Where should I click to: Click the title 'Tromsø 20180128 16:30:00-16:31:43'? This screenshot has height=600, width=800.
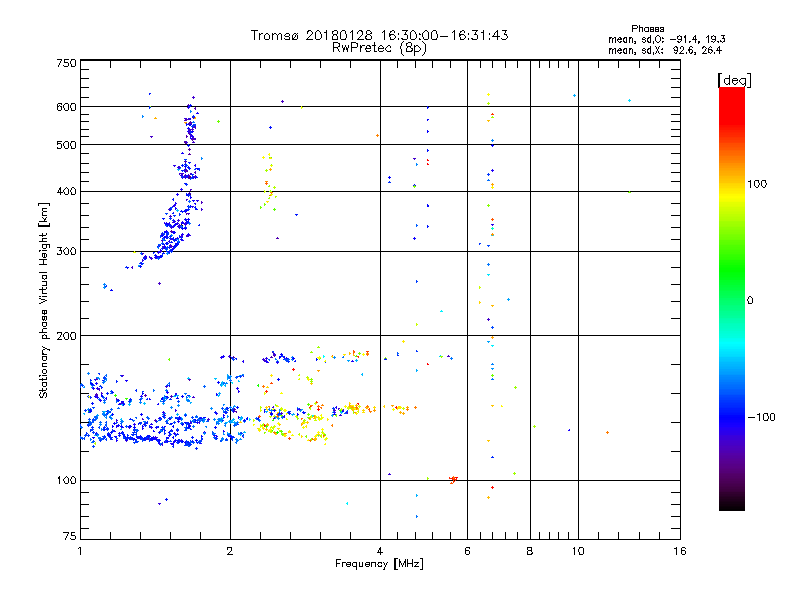pyautogui.click(x=379, y=35)
